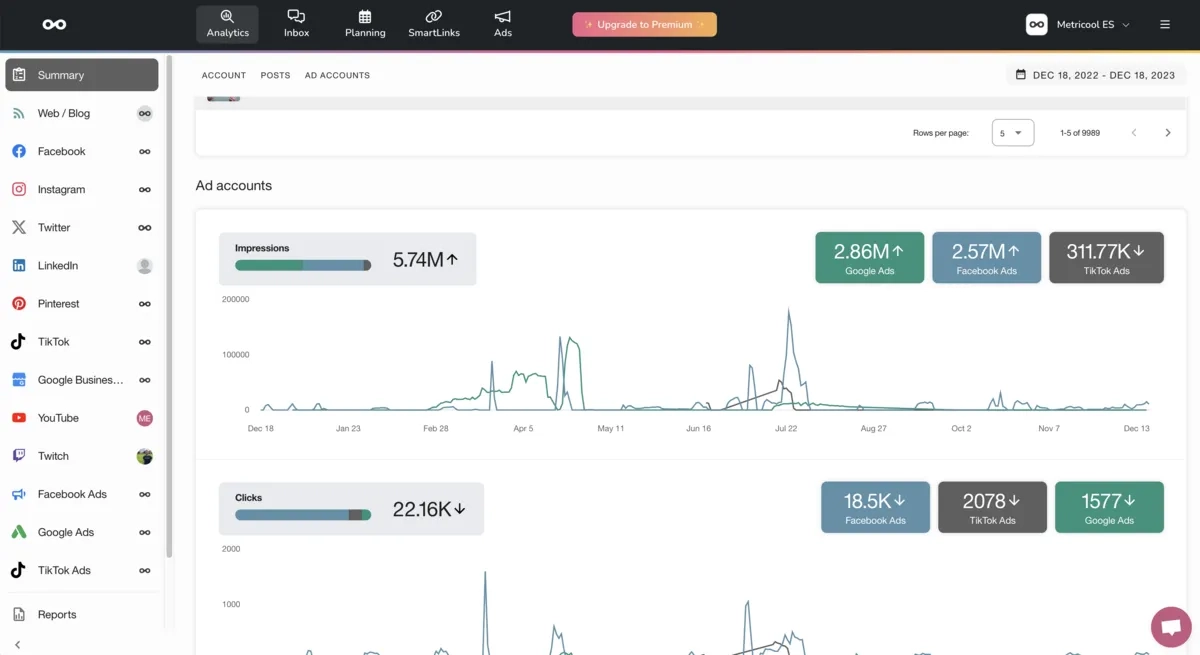Switch to the Analytics section
The image size is (1200, 655).
227,24
